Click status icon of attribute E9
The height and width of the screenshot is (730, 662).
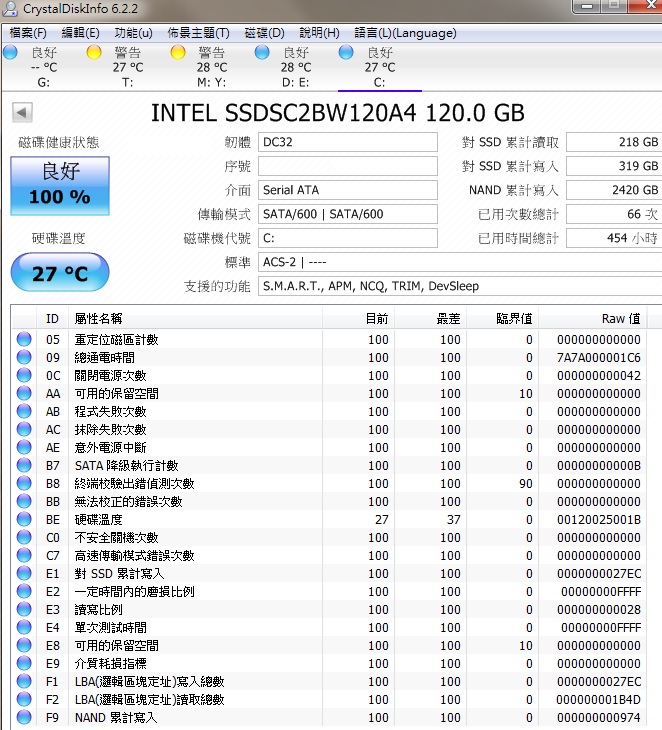[x=24, y=663]
